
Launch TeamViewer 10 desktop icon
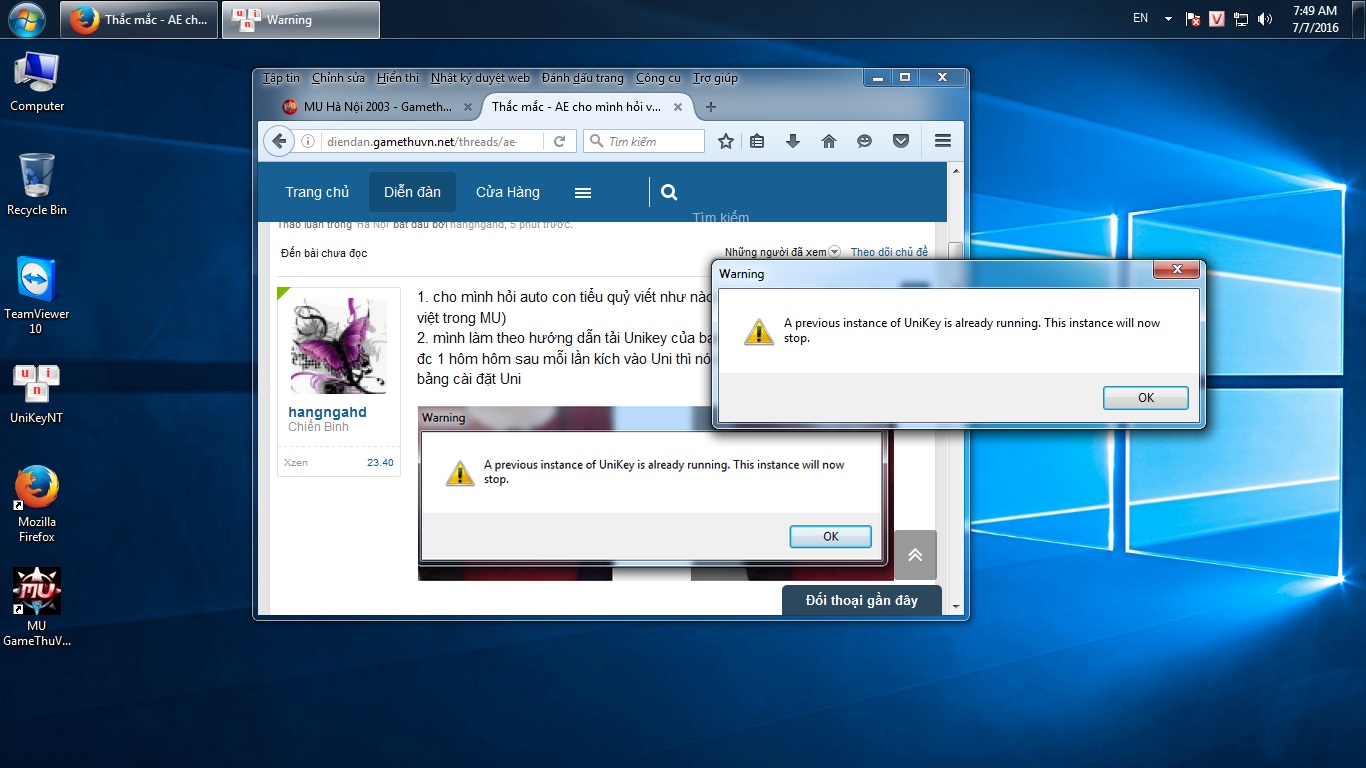[x=37, y=295]
